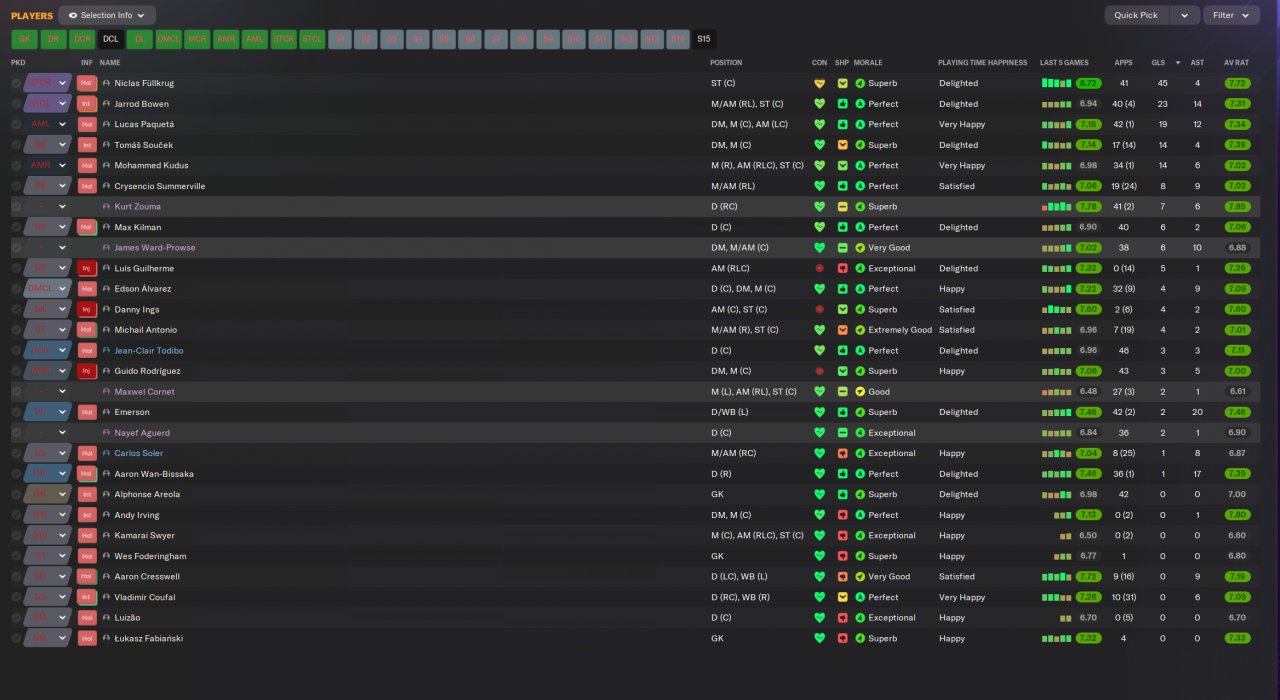Click Tomáš Souček's Int status badge
The height and width of the screenshot is (700, 1280).
(87, 145)
